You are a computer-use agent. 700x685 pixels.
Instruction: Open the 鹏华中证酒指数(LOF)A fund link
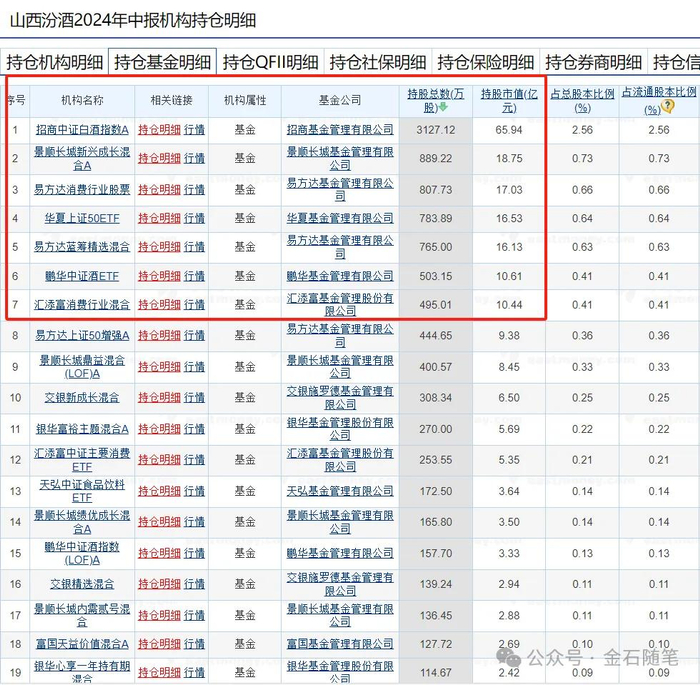[x=82, y=553]
